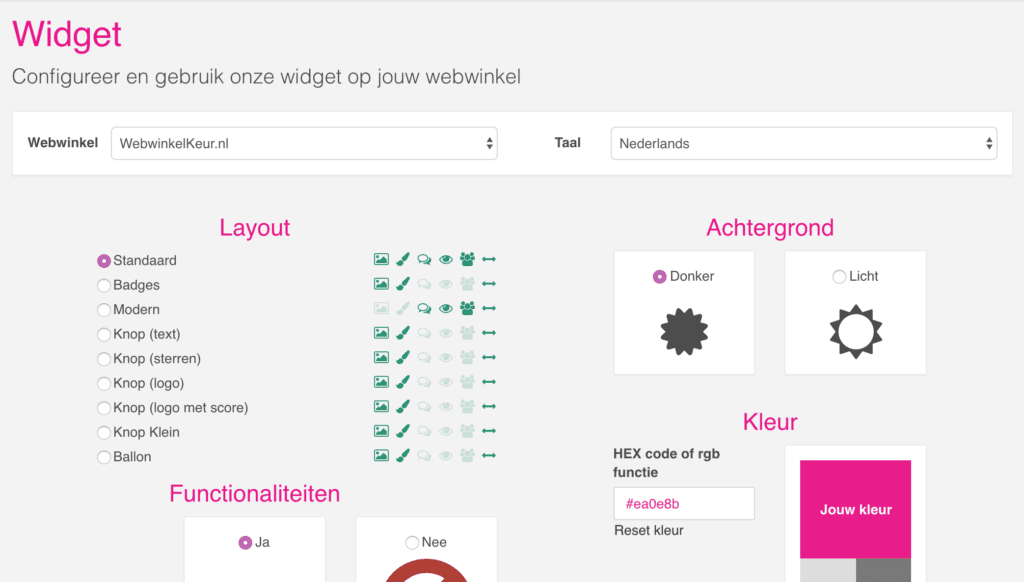
Task: Click the image icon in the Standaard row
Action: click(381, 260)
